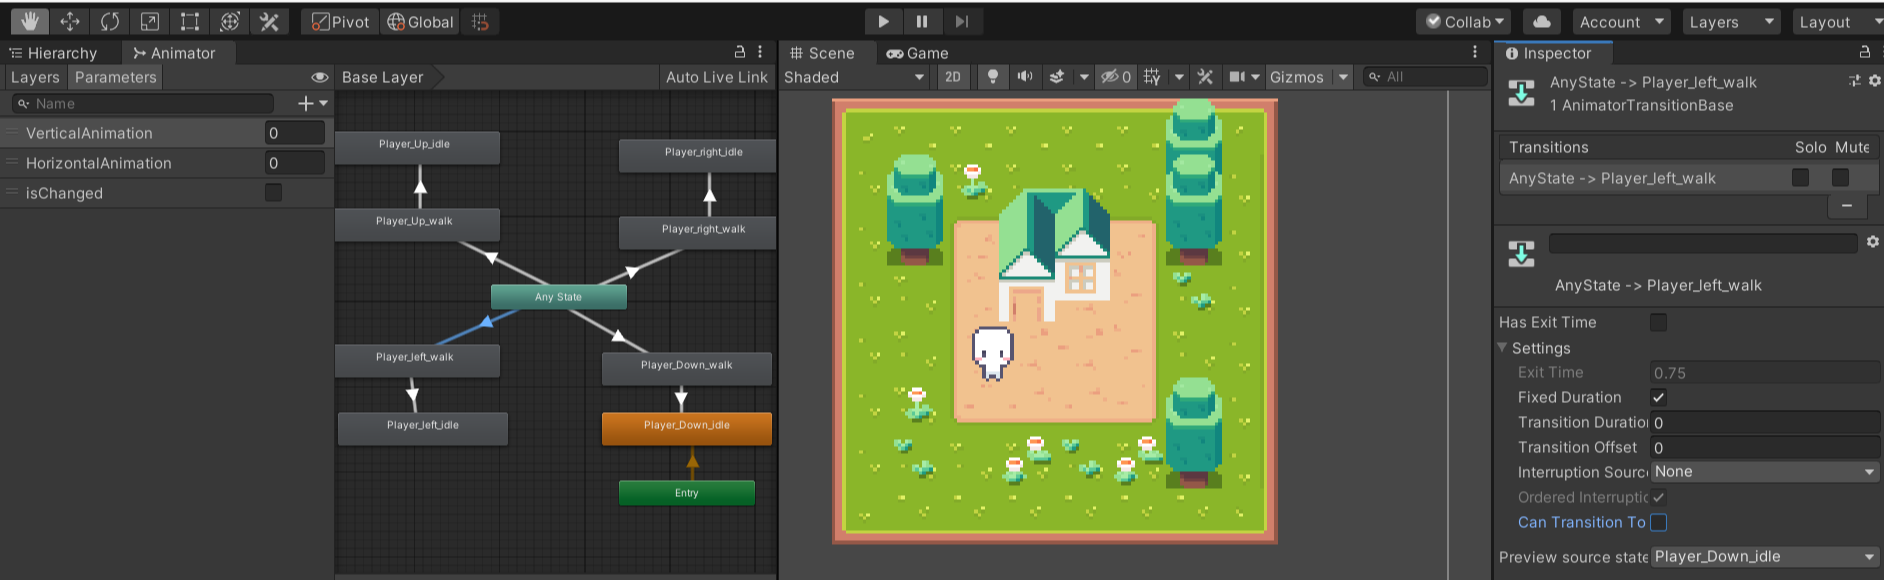Open the Animator panel options menu
This screenshot has width=1884, height=580.
(x=760, y=52)
